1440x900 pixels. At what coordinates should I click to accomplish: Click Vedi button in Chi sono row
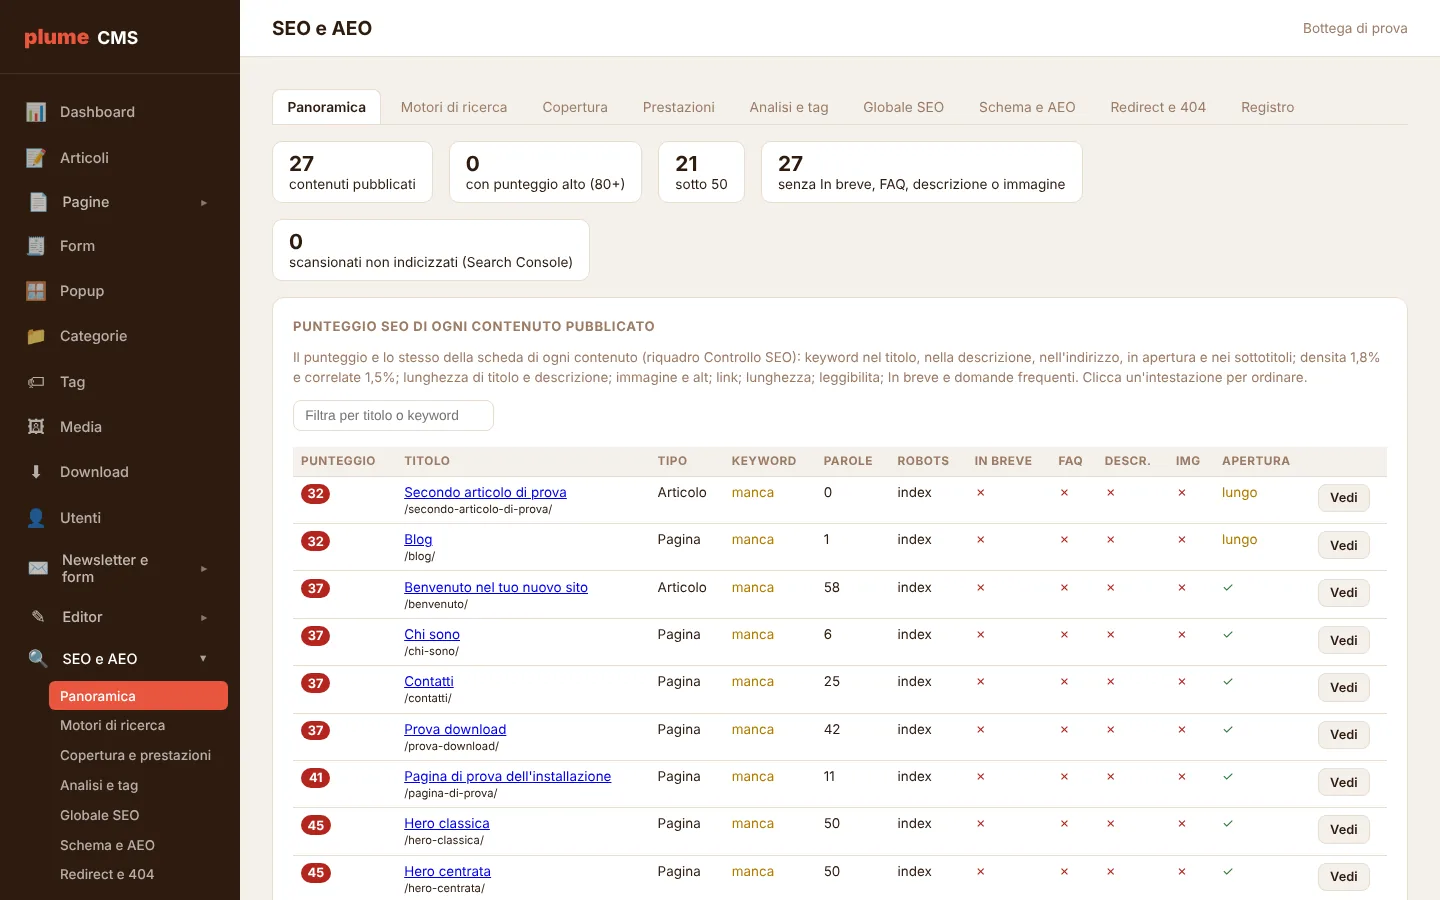(x=1344, y=640)
